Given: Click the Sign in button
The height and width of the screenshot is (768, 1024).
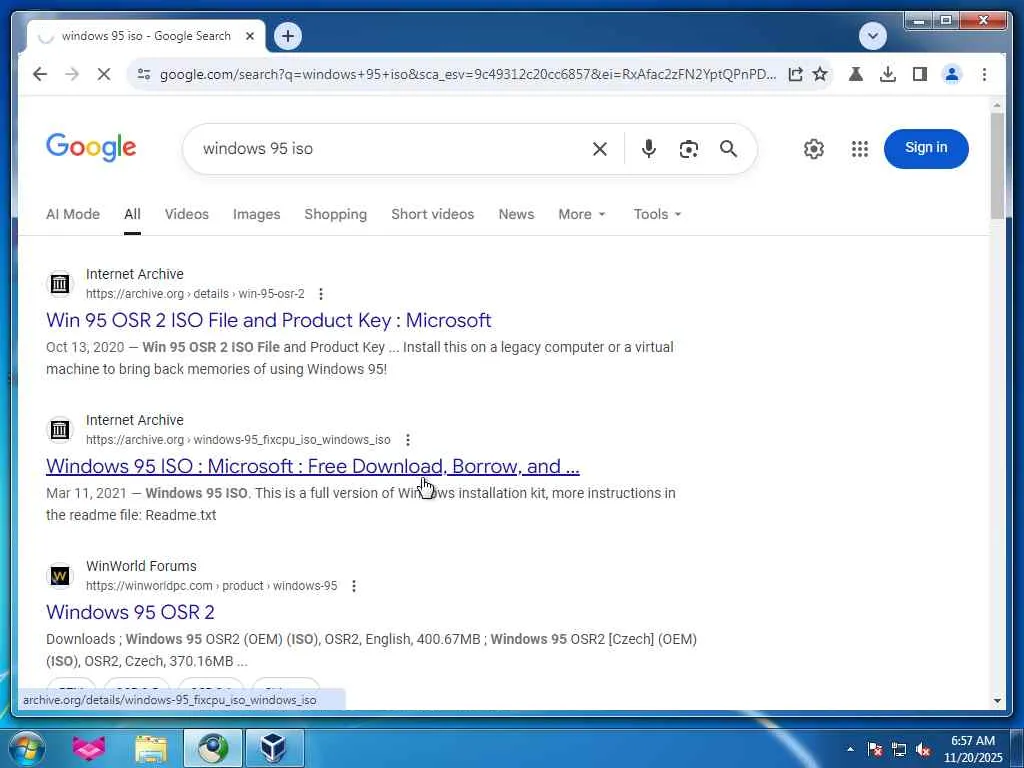Looking at the screenshot, I should [926, 148].
